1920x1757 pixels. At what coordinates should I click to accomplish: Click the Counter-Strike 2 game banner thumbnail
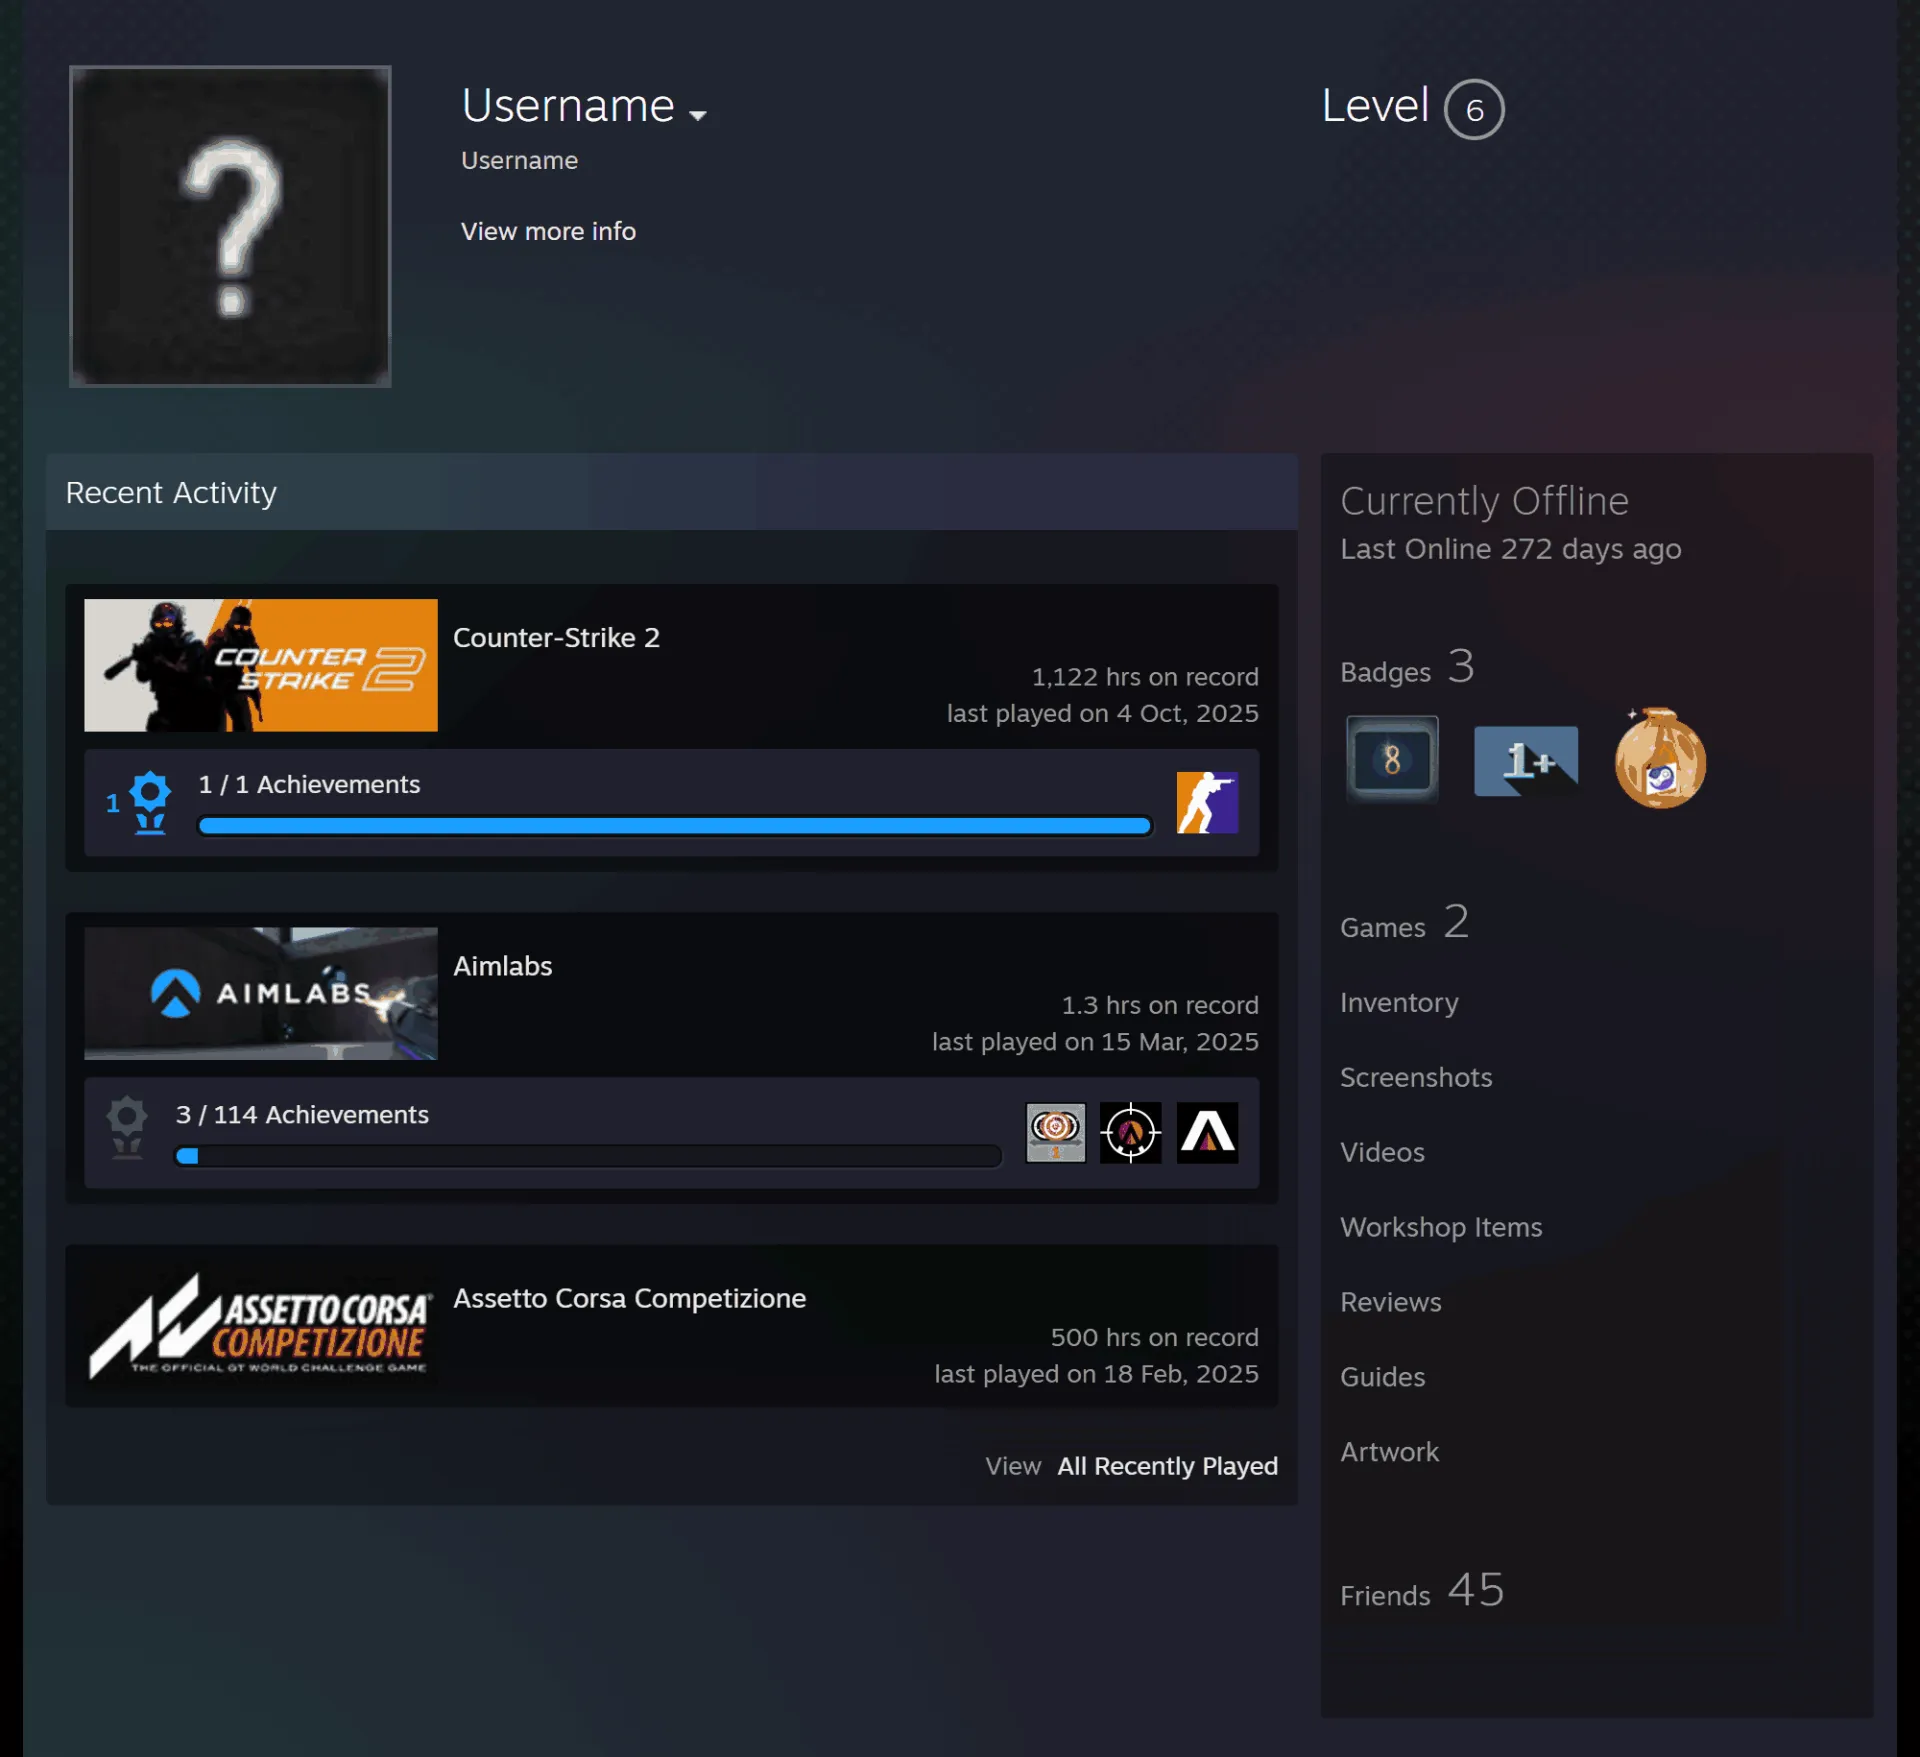261,665
